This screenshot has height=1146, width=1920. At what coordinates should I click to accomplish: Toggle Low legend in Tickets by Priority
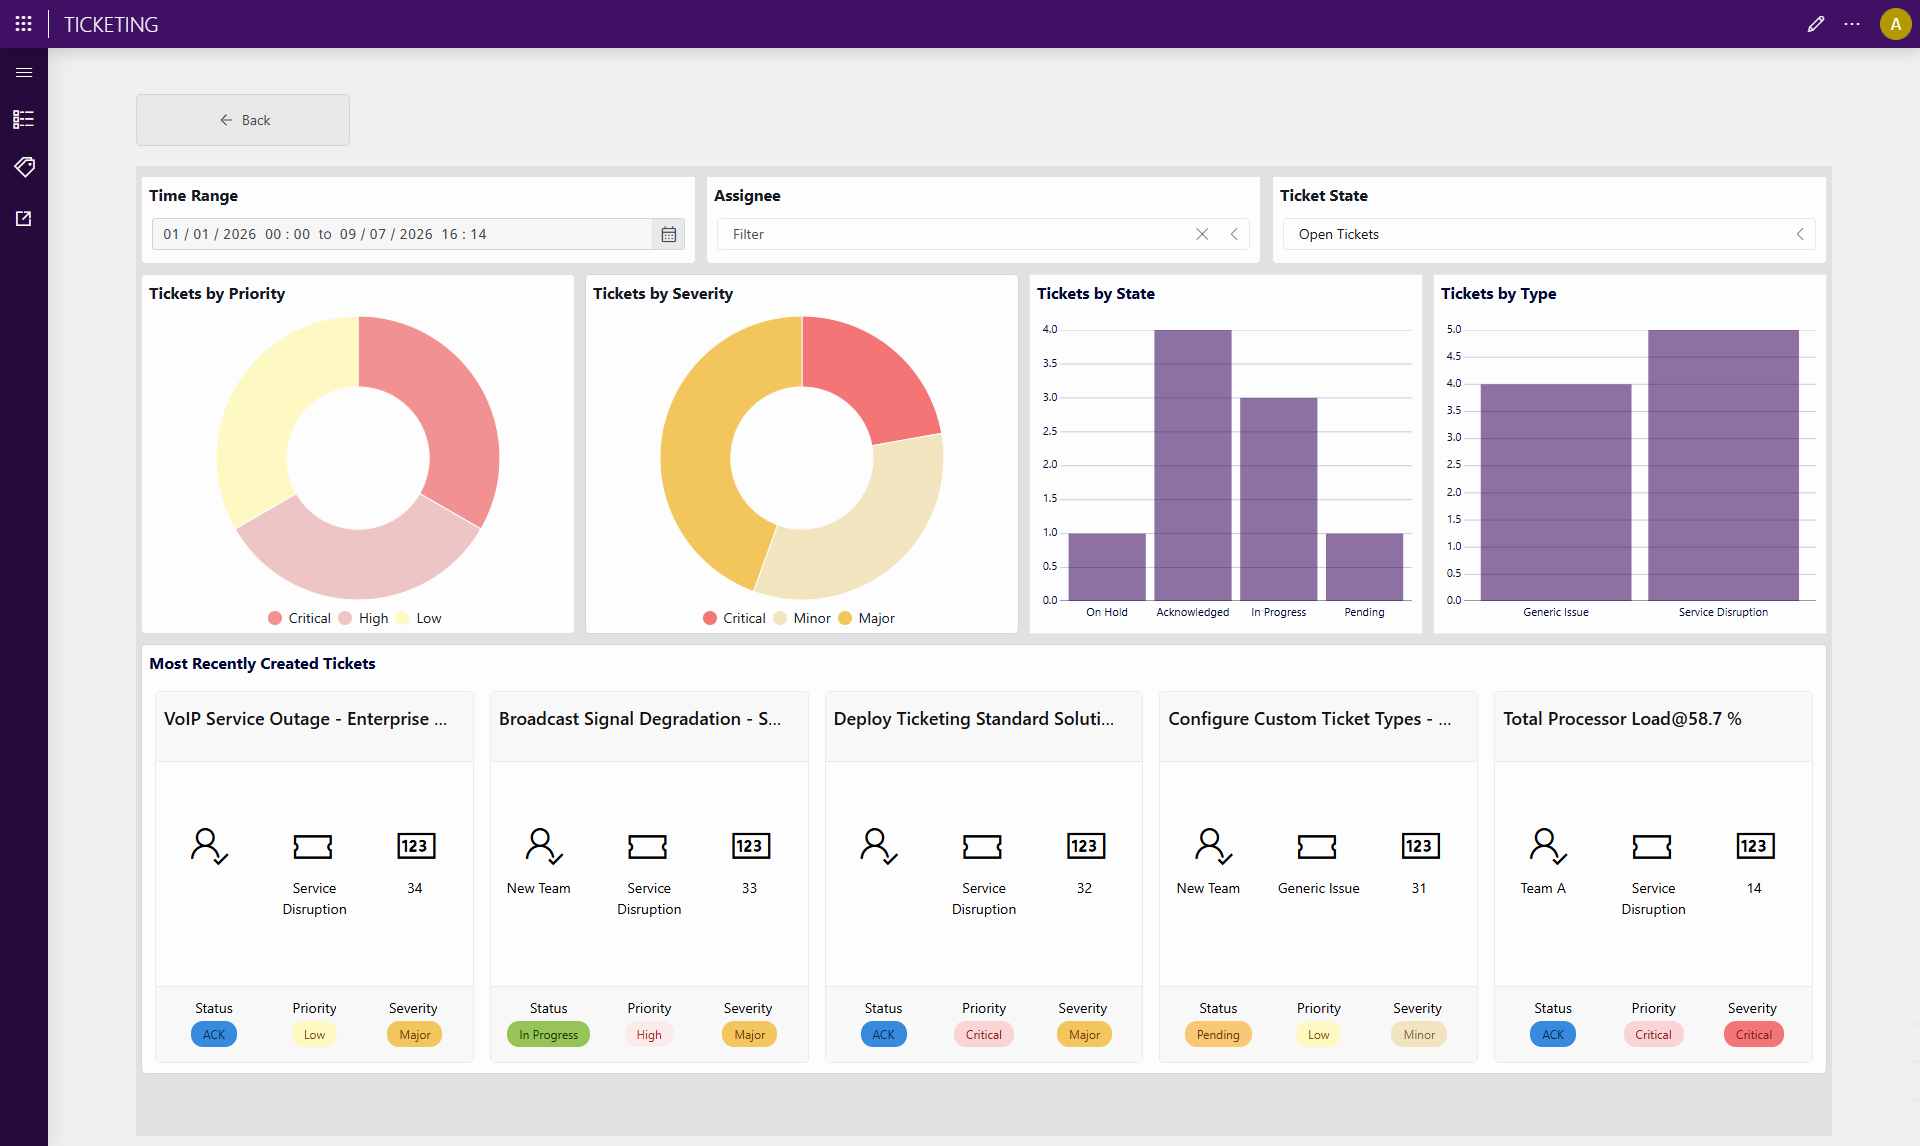tap(419, 618)
